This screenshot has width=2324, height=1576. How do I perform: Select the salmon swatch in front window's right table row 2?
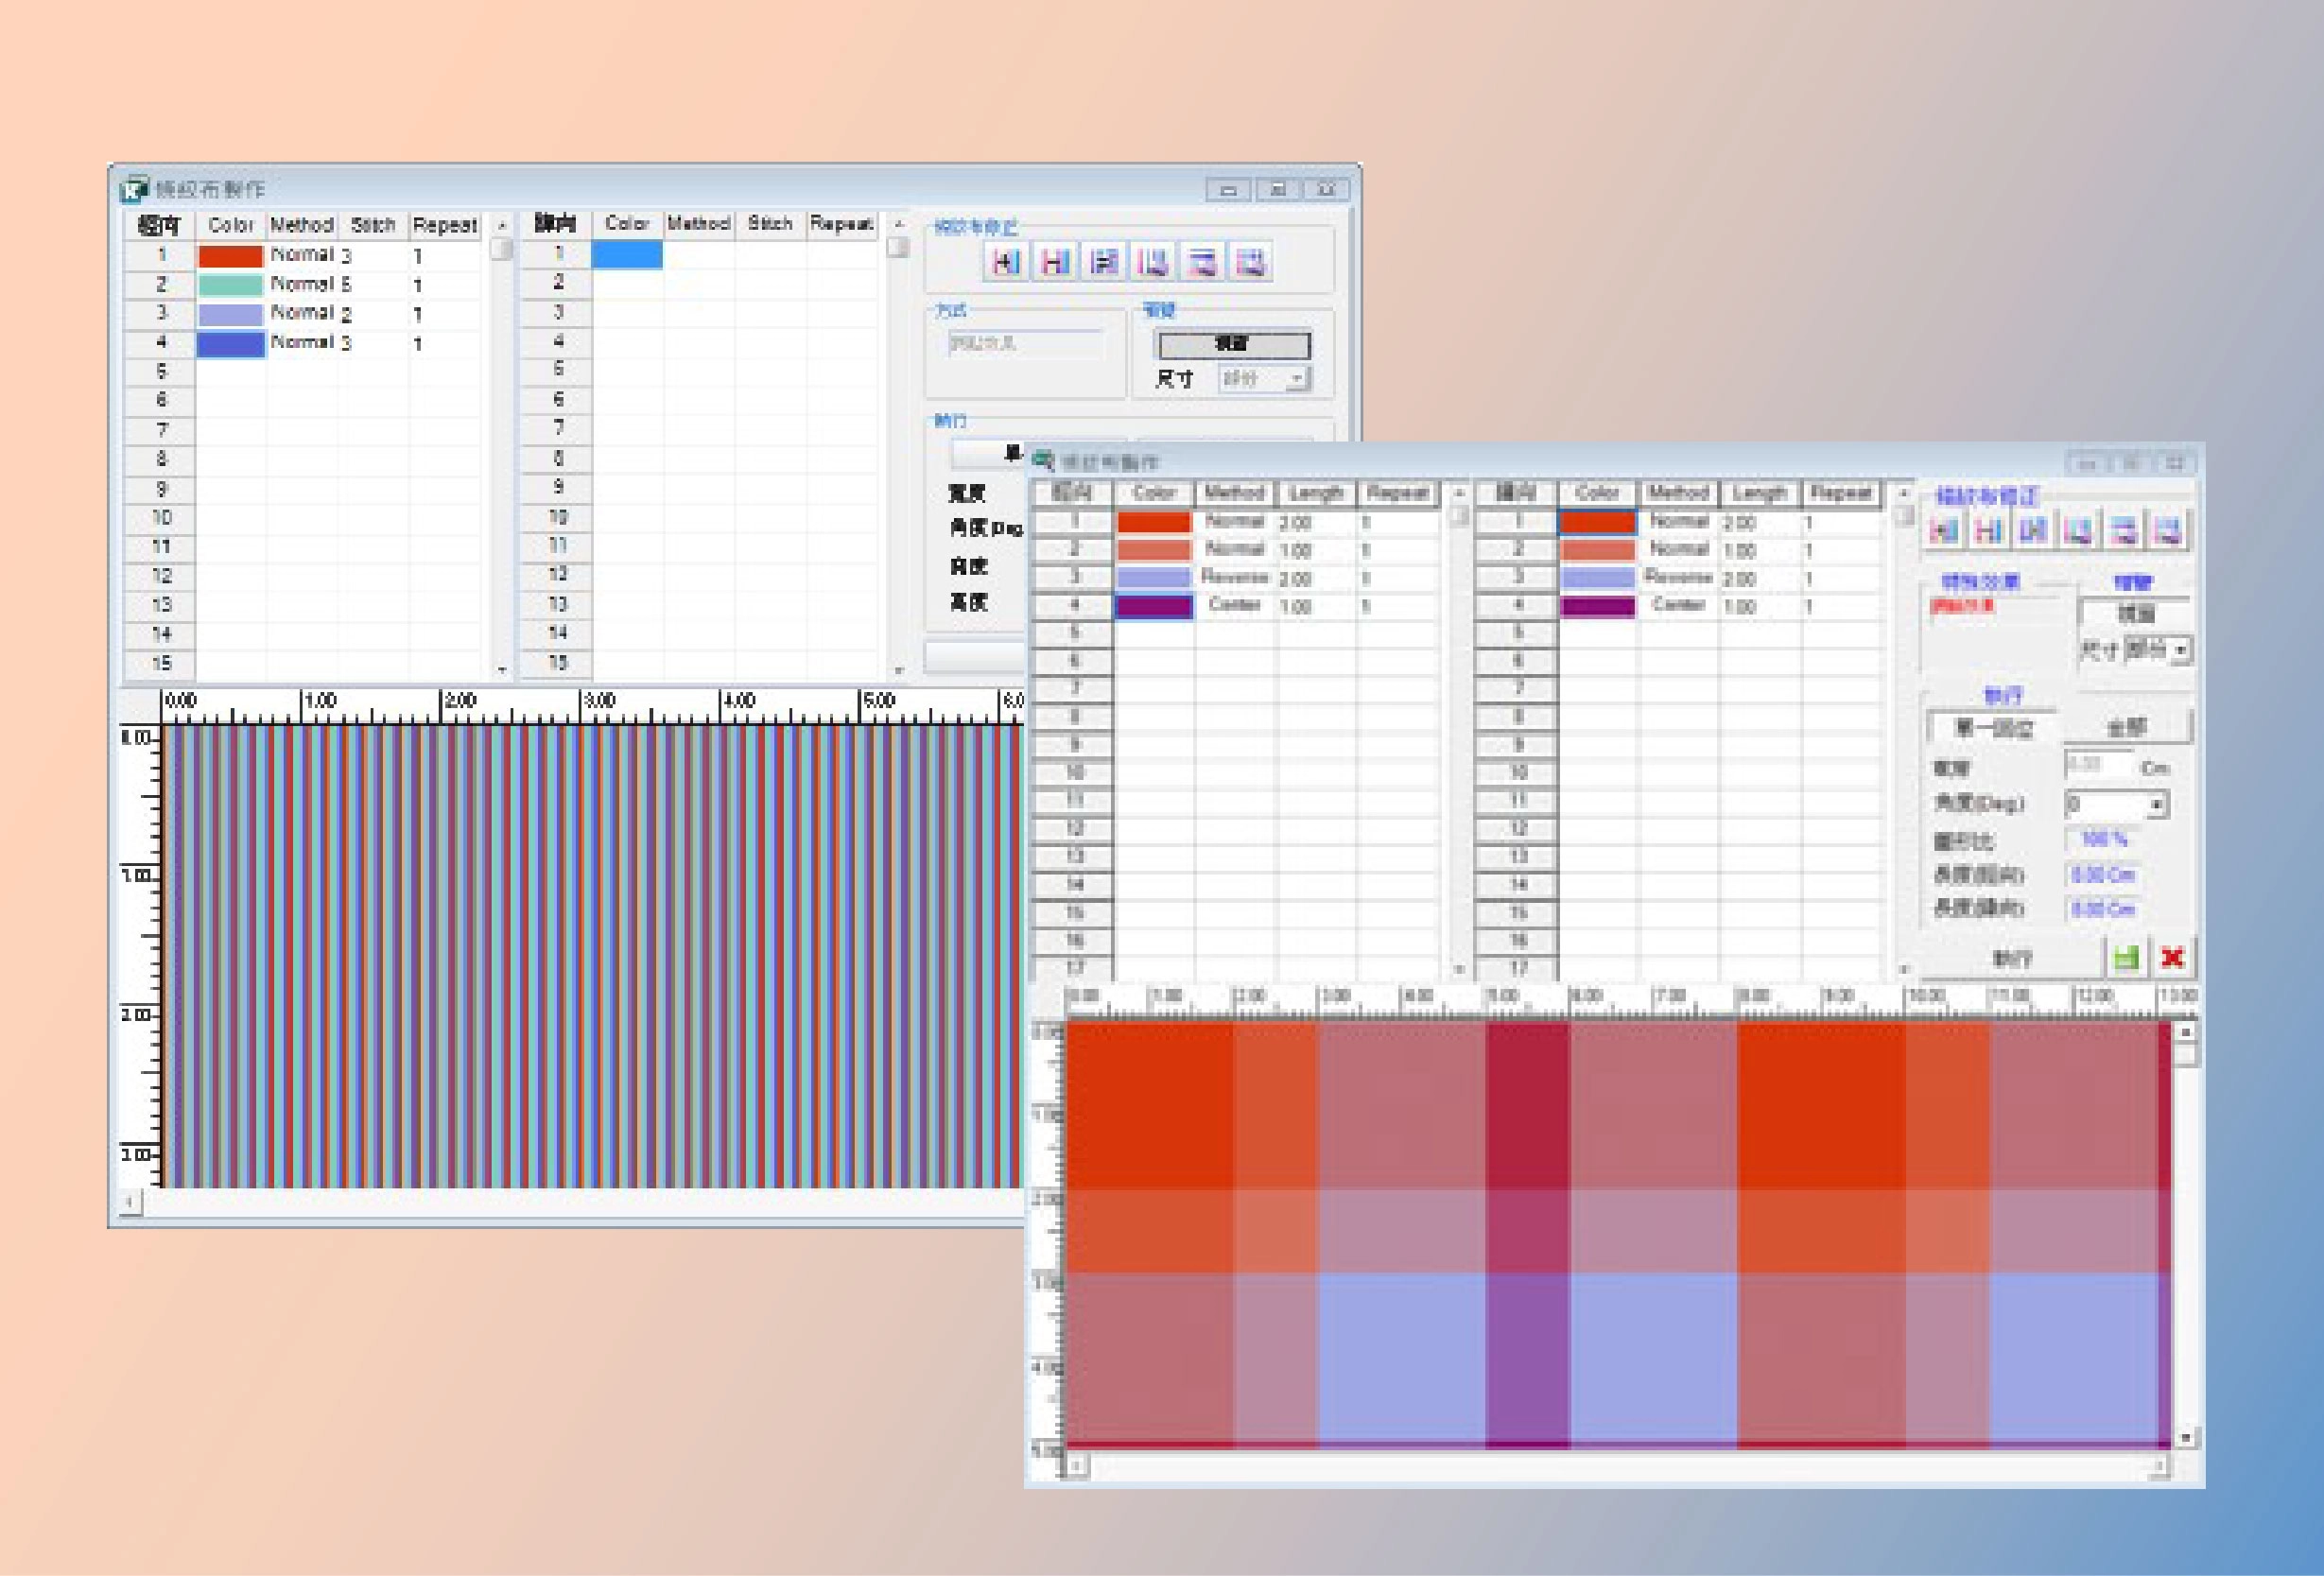pyautogui.click(x=1597, y=550)
